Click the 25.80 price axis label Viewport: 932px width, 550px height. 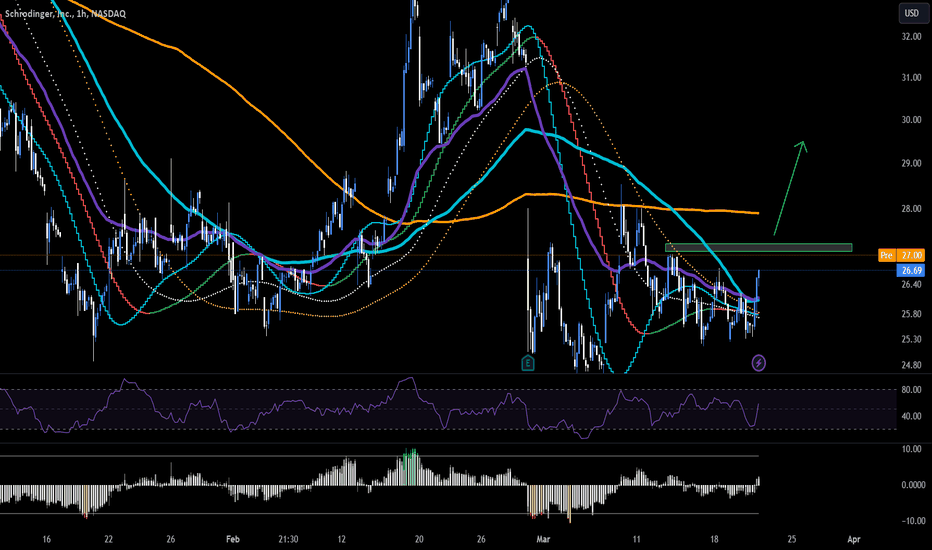911,314
